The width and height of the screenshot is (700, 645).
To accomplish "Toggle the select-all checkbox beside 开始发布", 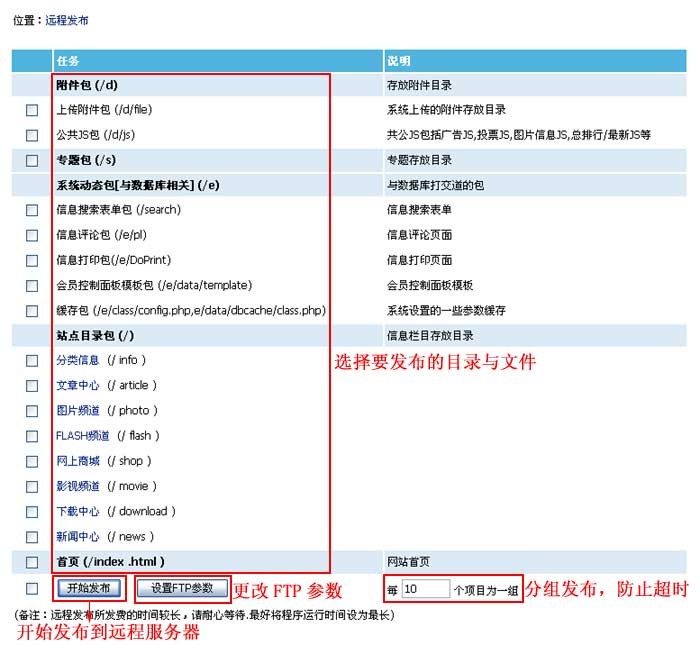I will pyautogui.click(x=32, y=588).
